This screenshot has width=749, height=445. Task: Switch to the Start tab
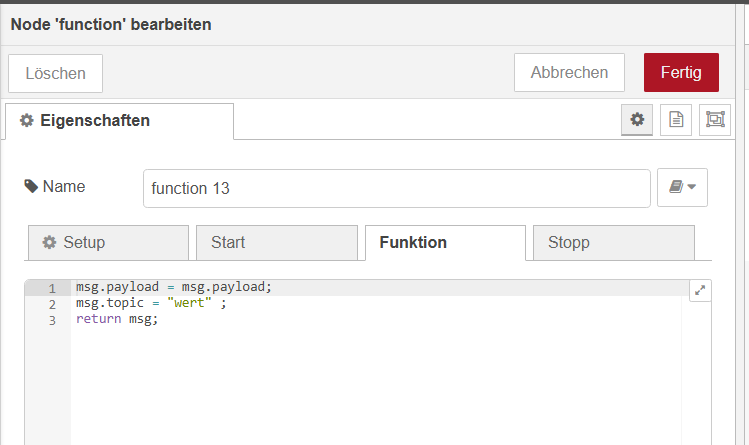click(276, 243)
